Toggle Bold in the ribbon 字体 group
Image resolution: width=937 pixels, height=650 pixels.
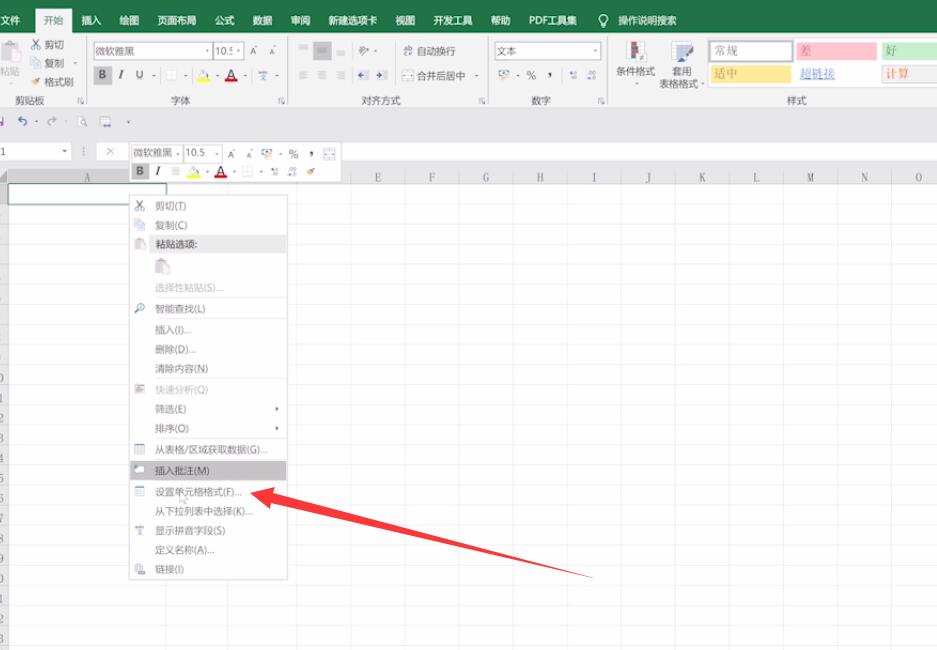(x=102, y=75)
